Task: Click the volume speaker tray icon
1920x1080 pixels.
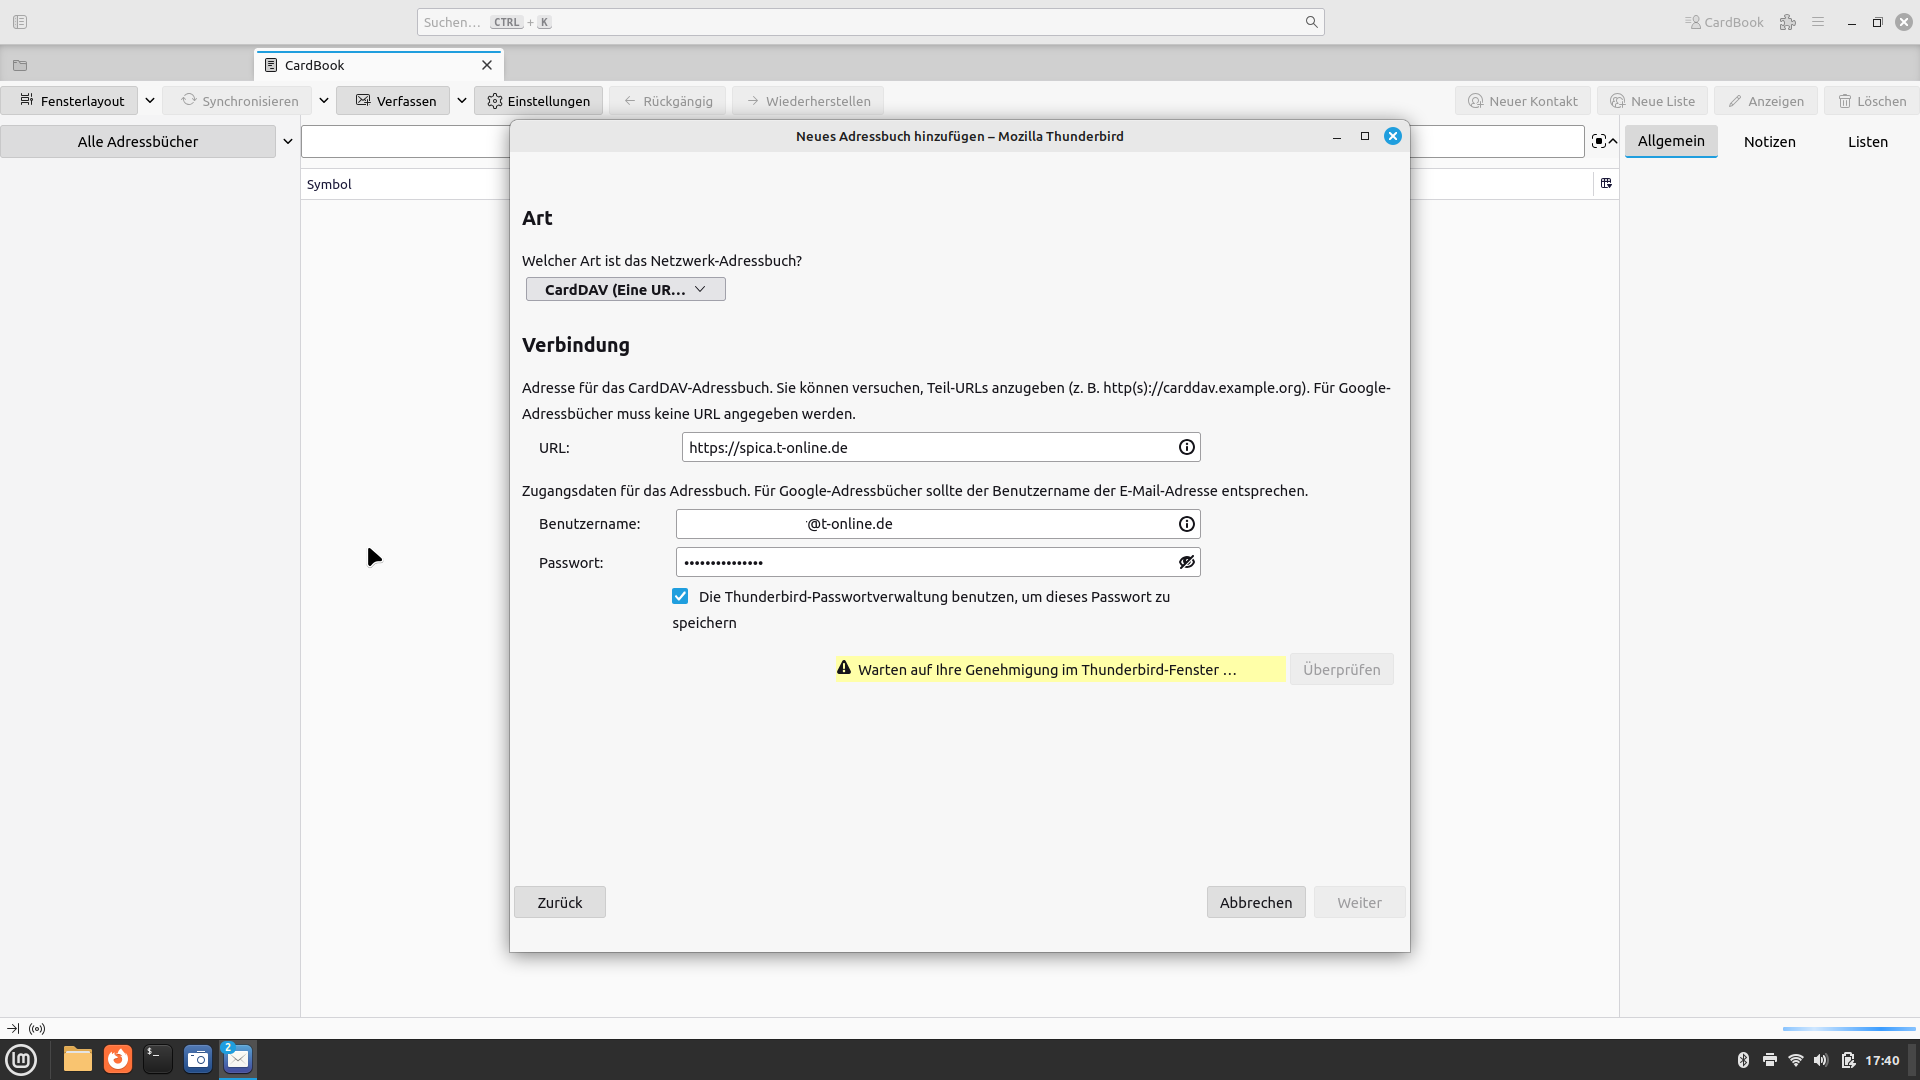Action: [x=1821, y=1060]
